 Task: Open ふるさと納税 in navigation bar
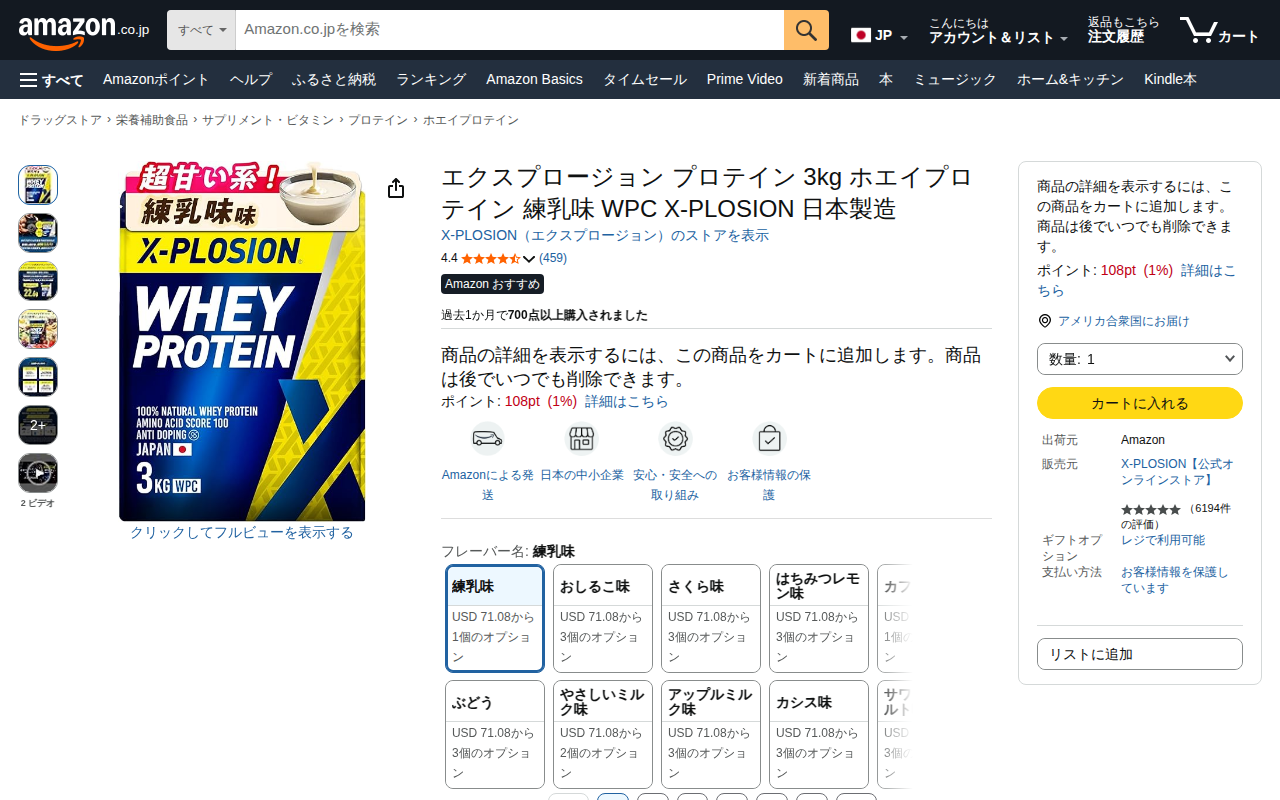pyautogui.click(x=334, y=80)
